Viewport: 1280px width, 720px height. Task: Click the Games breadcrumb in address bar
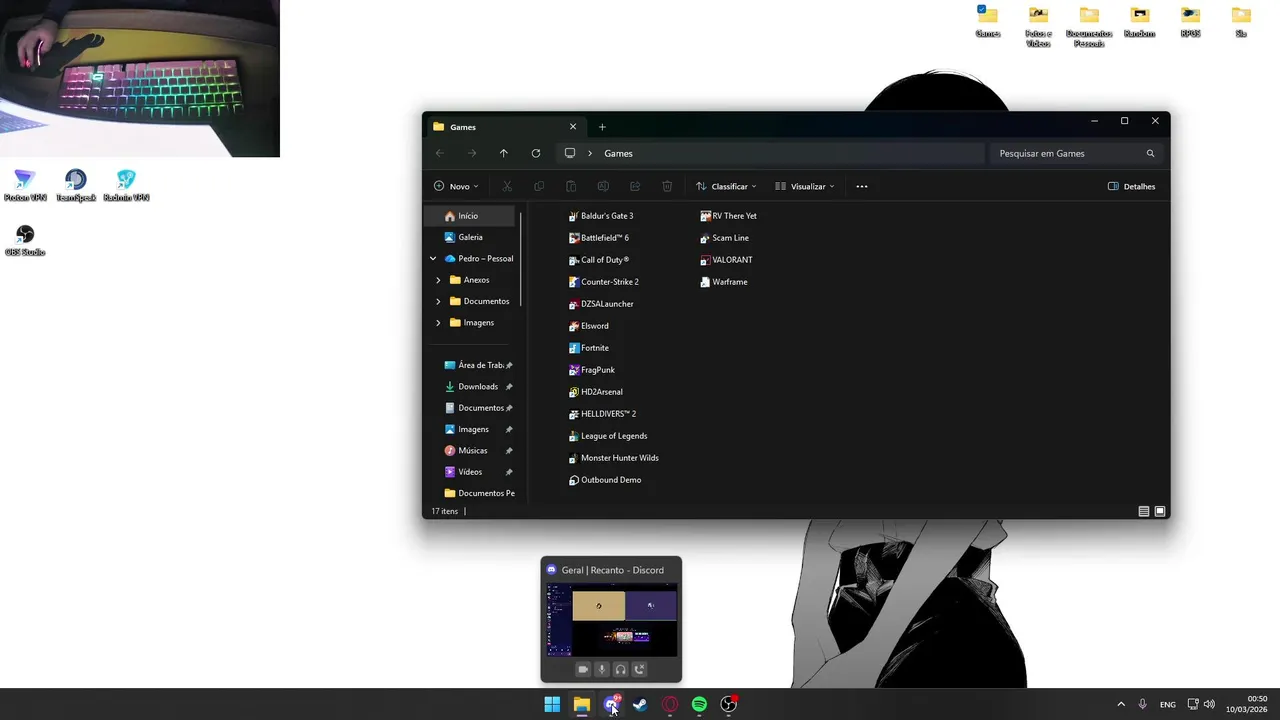pyautogui.click(x=618, y=153)
